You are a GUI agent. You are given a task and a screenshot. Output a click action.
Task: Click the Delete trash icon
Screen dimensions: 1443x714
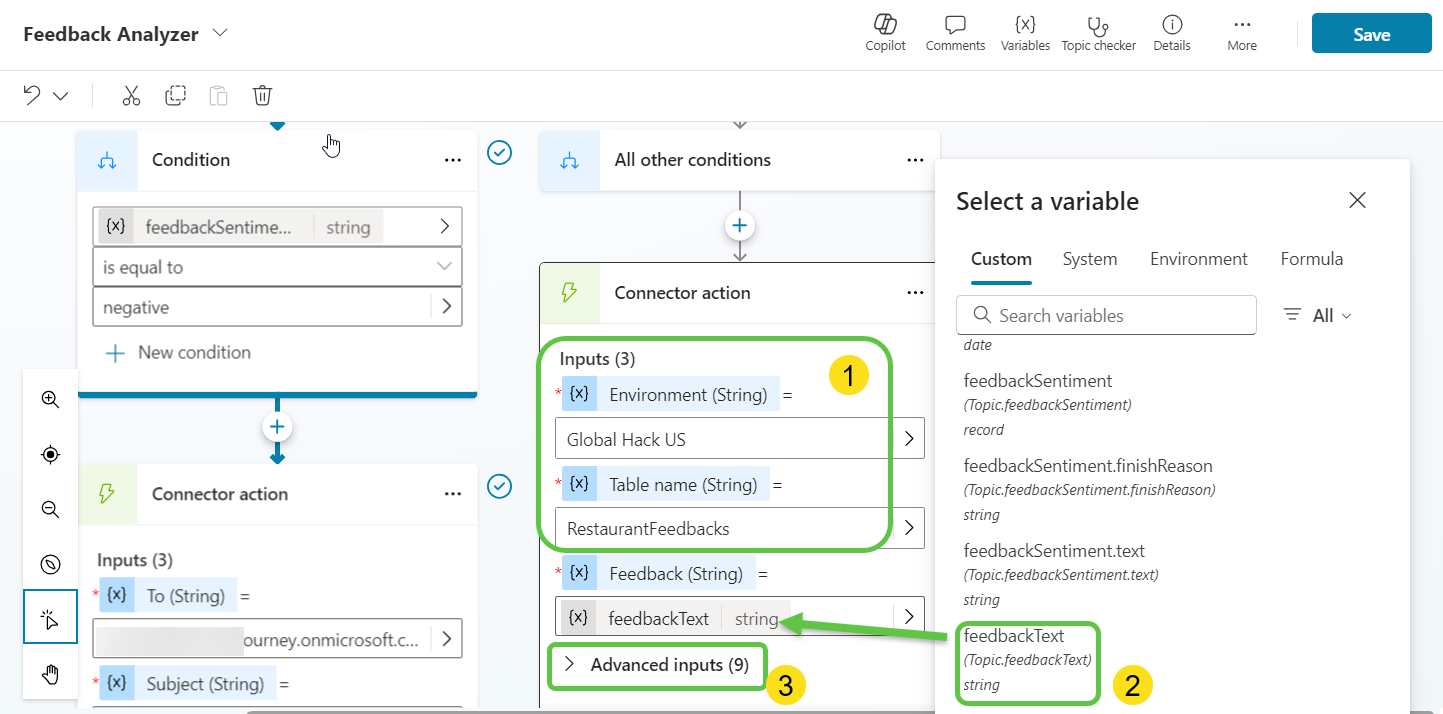(262, 96)
